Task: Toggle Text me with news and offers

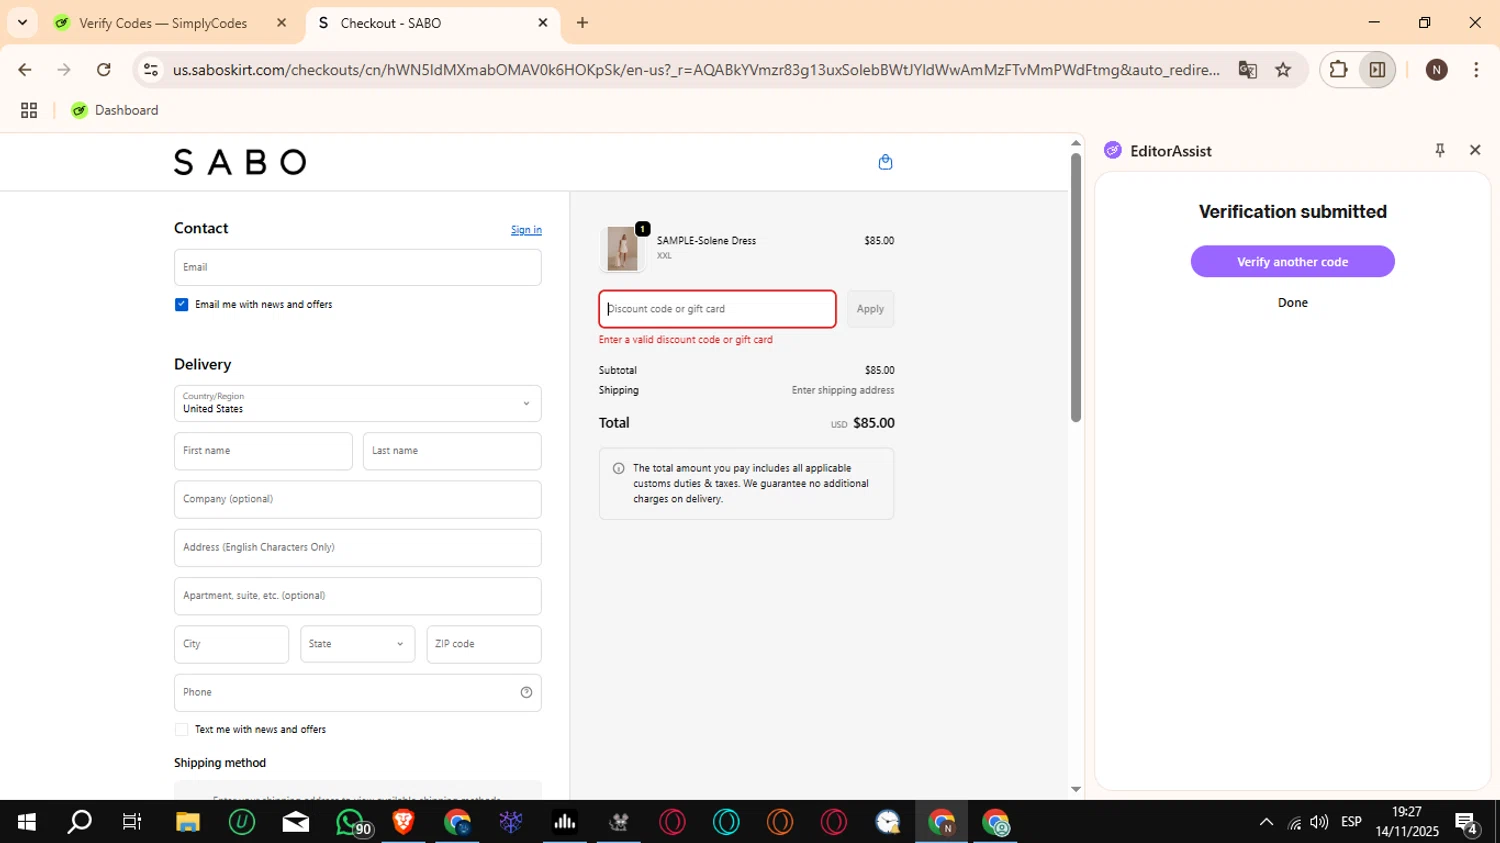Action: (181, 729)
